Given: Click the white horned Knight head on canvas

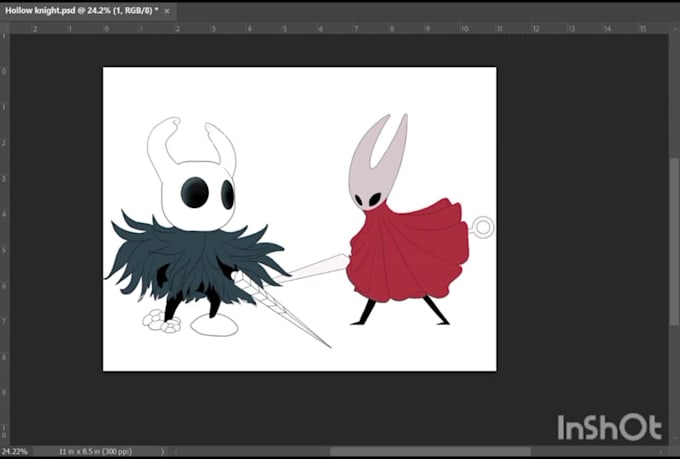Looking at the screenshot, I should [193, 176].
